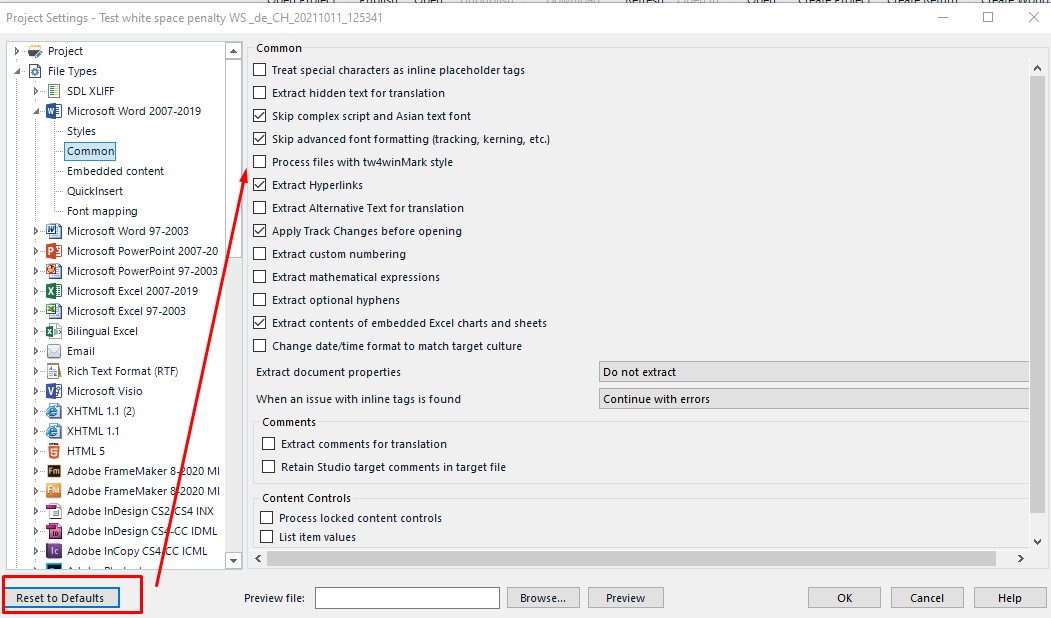Viewport: 1051px width, 618px height.
Task: Select the HTML 5 file type icon
Action: click(54, 451)
